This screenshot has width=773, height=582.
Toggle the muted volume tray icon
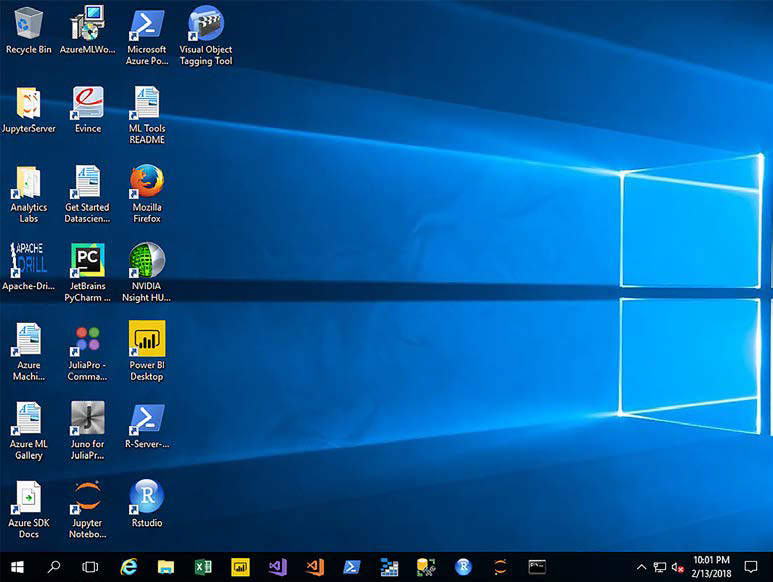tap(677, 567)
